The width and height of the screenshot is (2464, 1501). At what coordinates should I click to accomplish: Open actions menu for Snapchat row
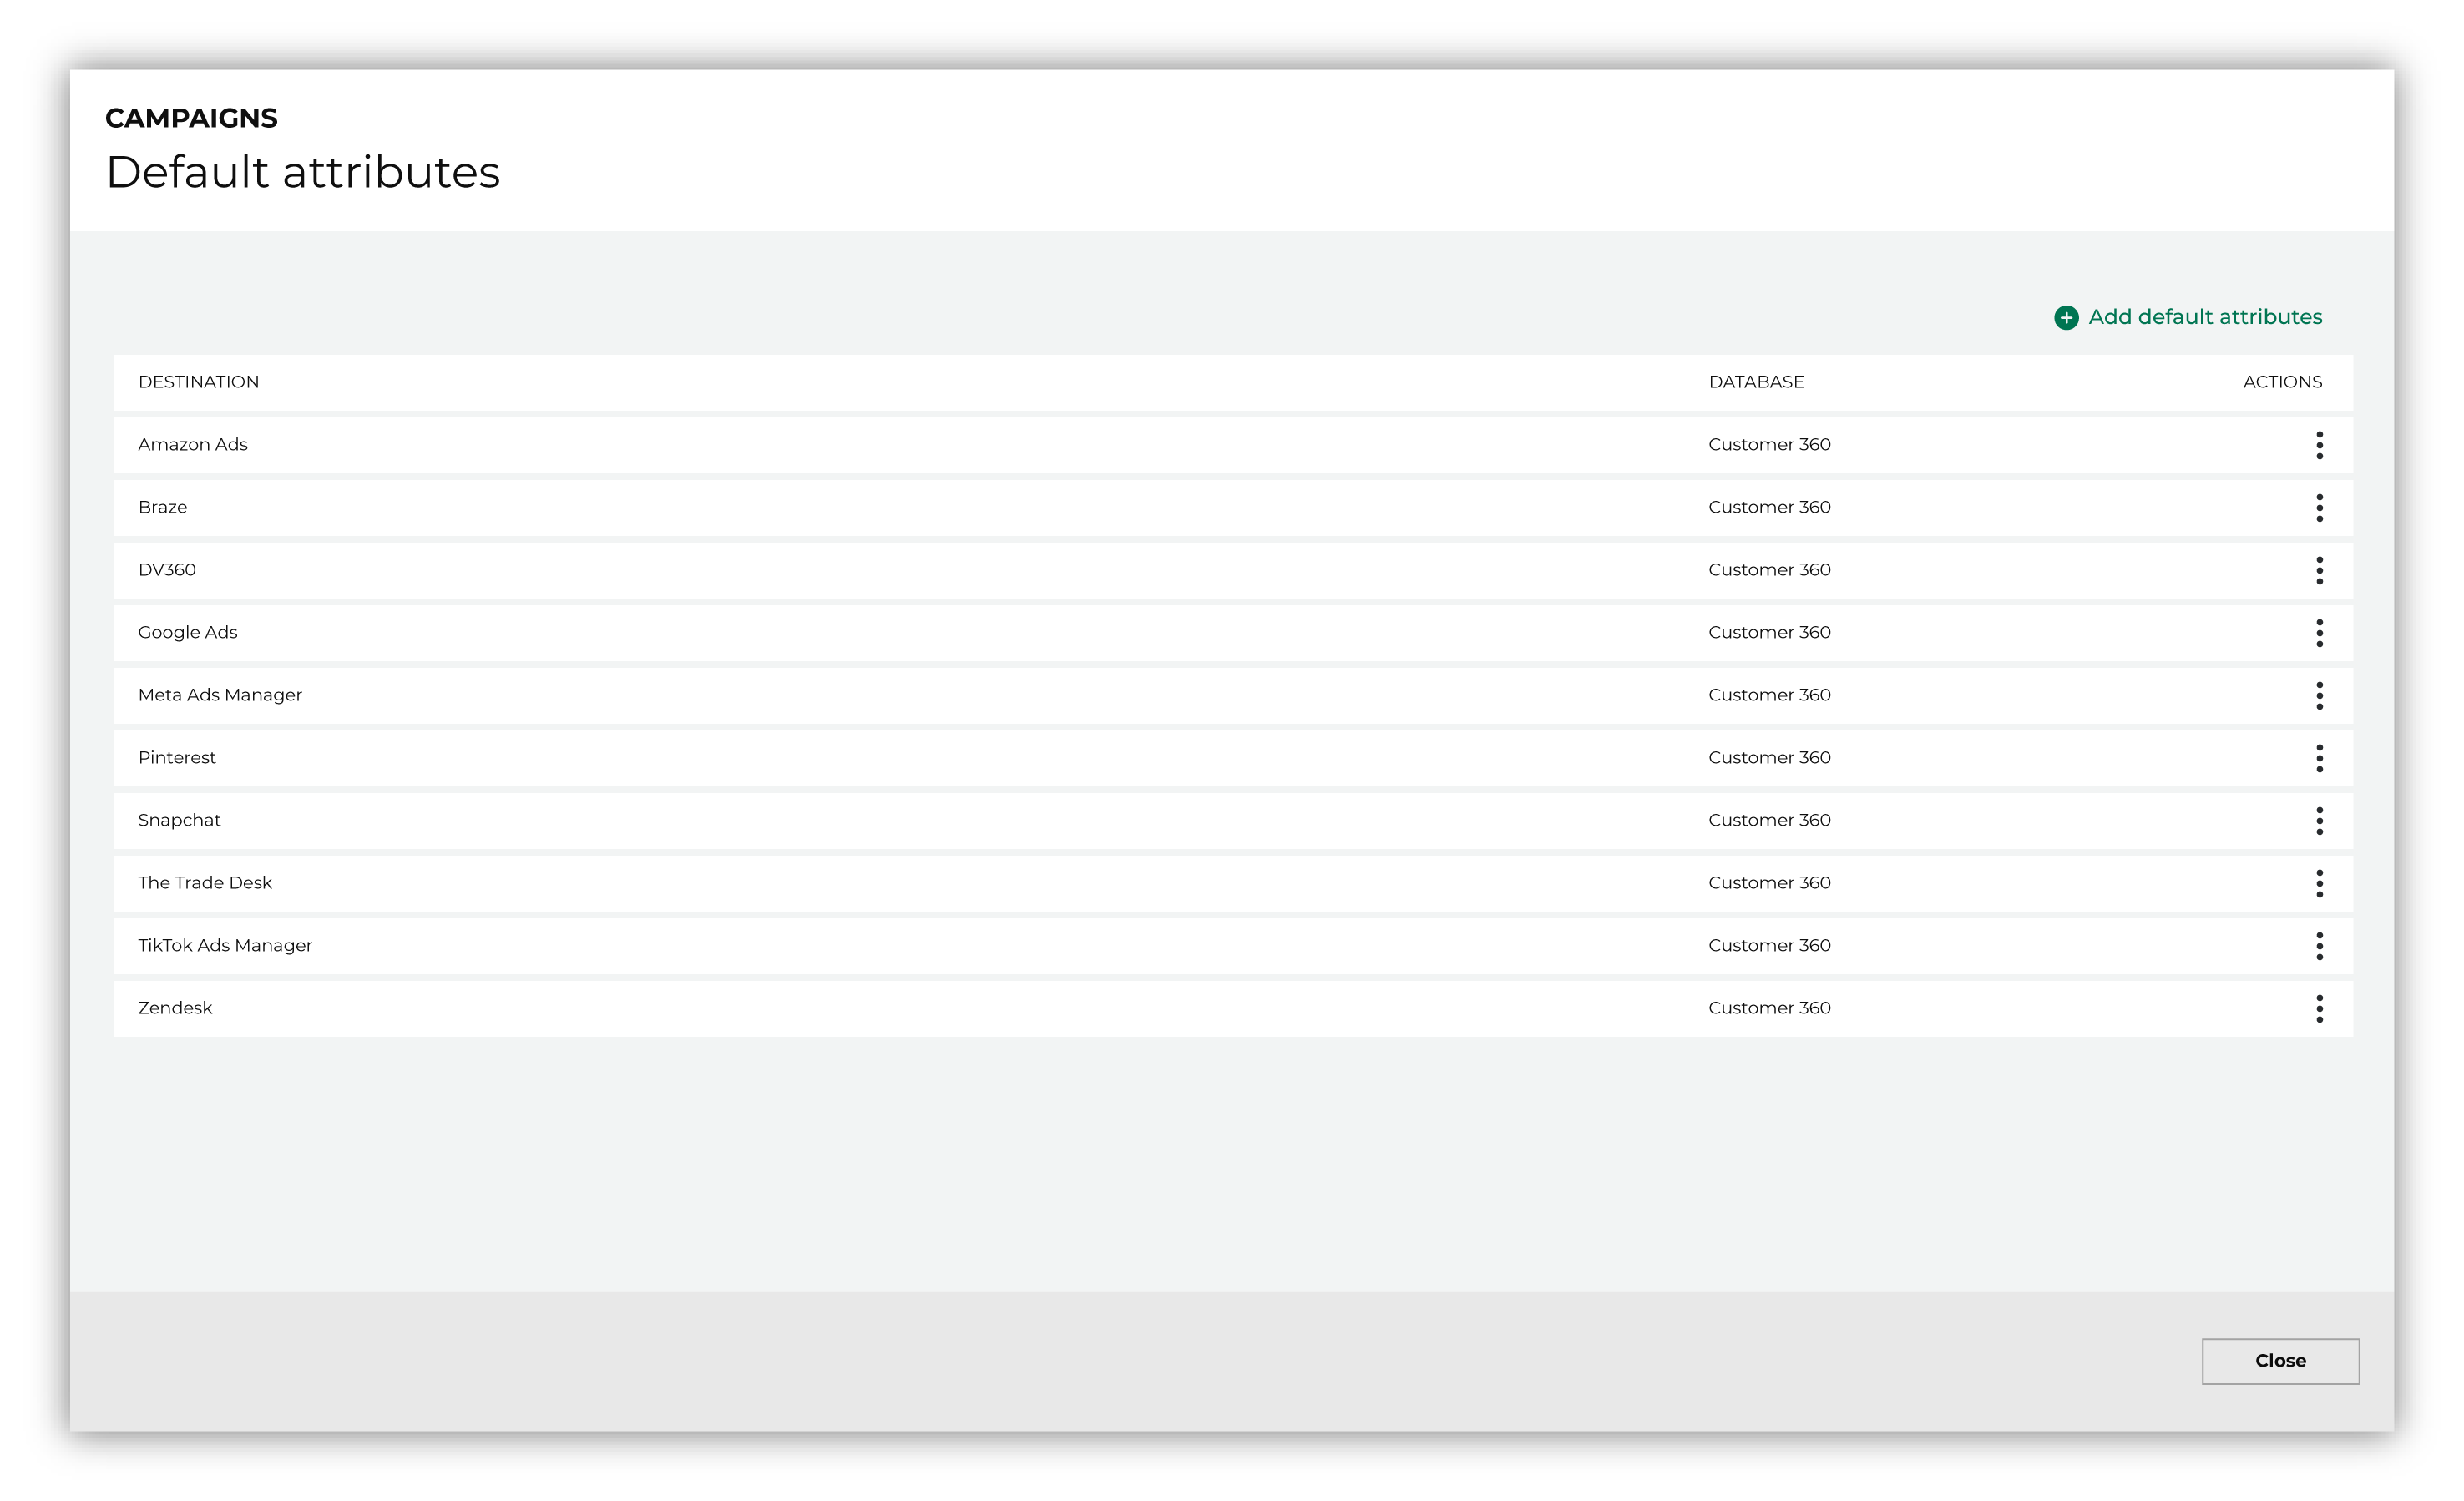2319,821
